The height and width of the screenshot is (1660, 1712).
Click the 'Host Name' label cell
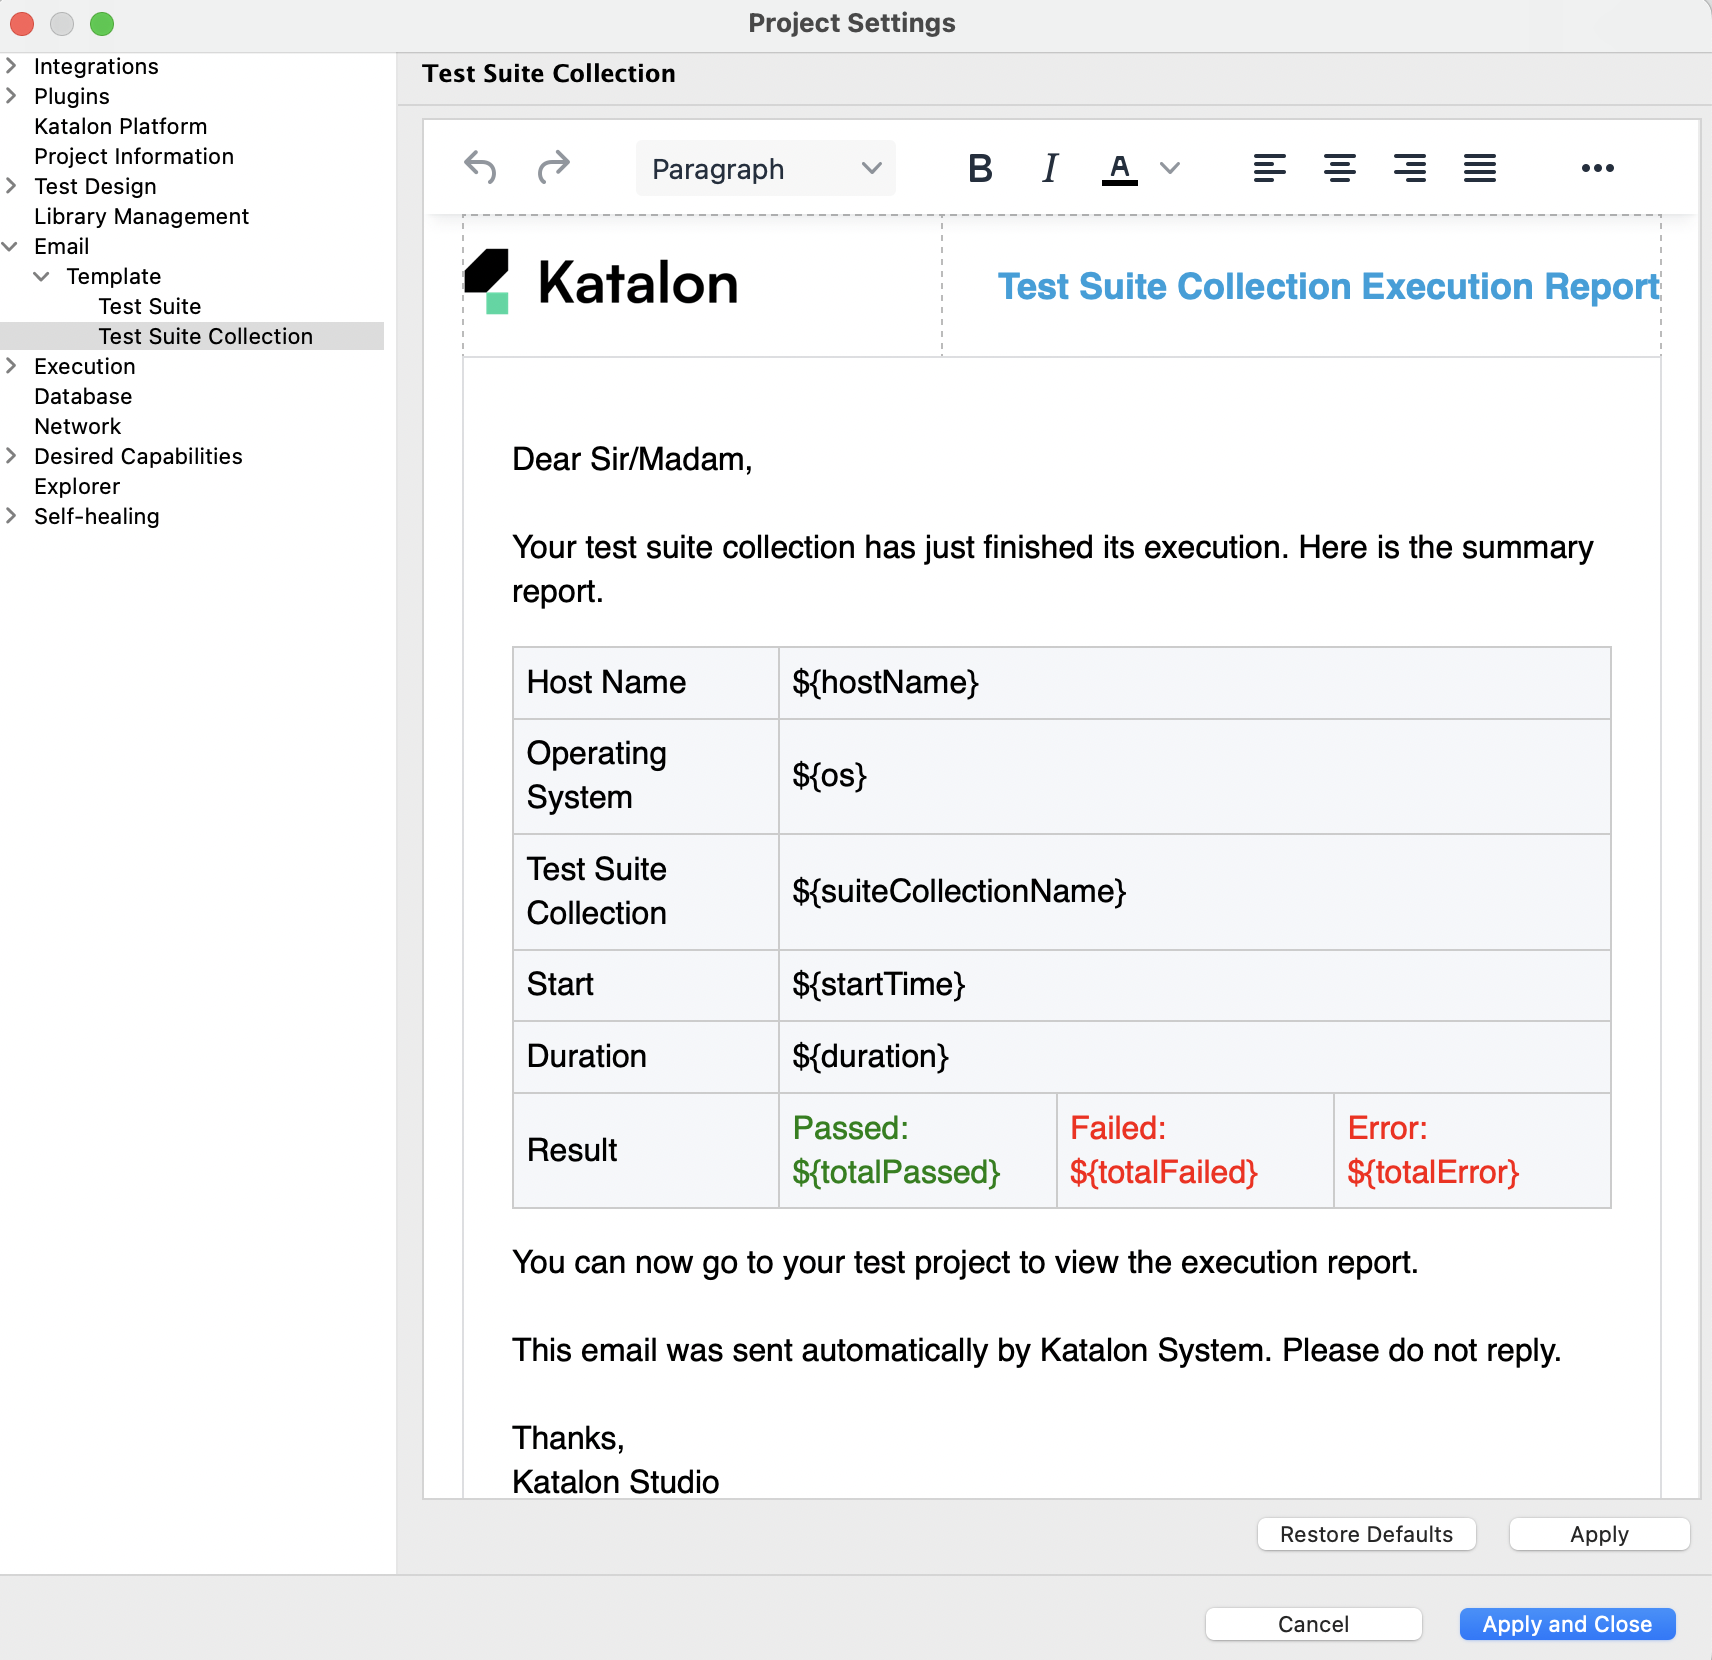tap(646, 683)
